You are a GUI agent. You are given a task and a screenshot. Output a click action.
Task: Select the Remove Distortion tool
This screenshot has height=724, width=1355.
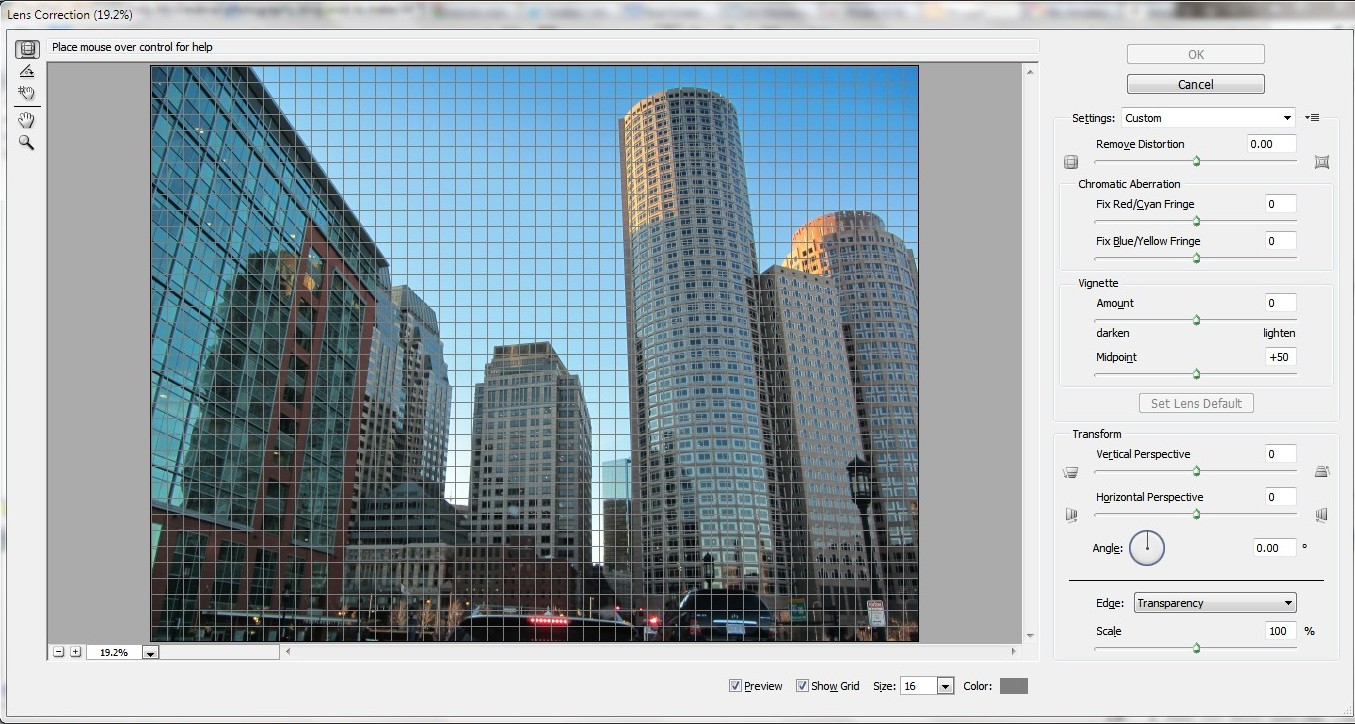(x=27, y=48)
